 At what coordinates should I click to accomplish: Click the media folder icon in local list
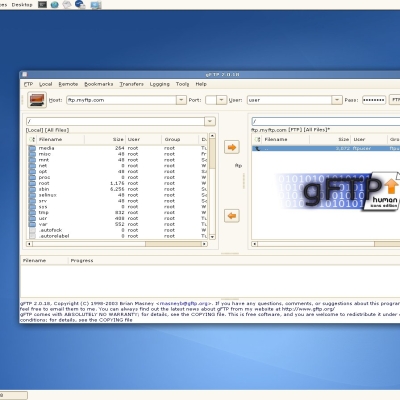(32, 148)
